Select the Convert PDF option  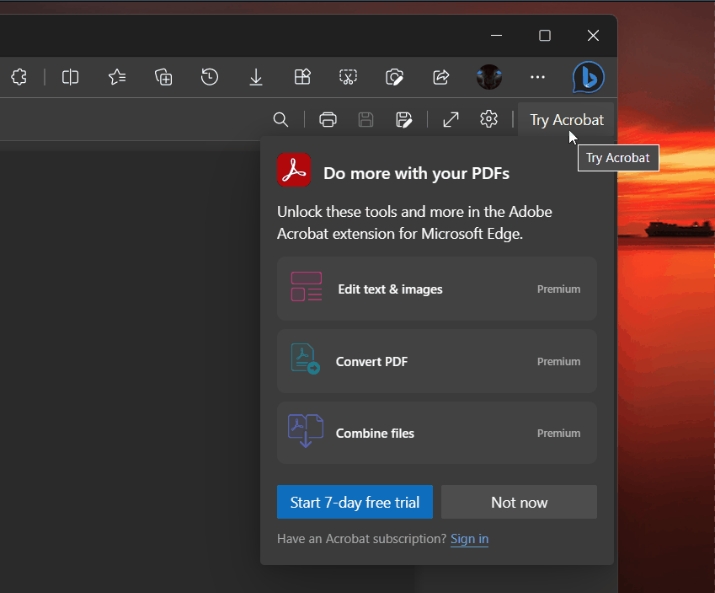pyautogui.click(x=437, y=361)
